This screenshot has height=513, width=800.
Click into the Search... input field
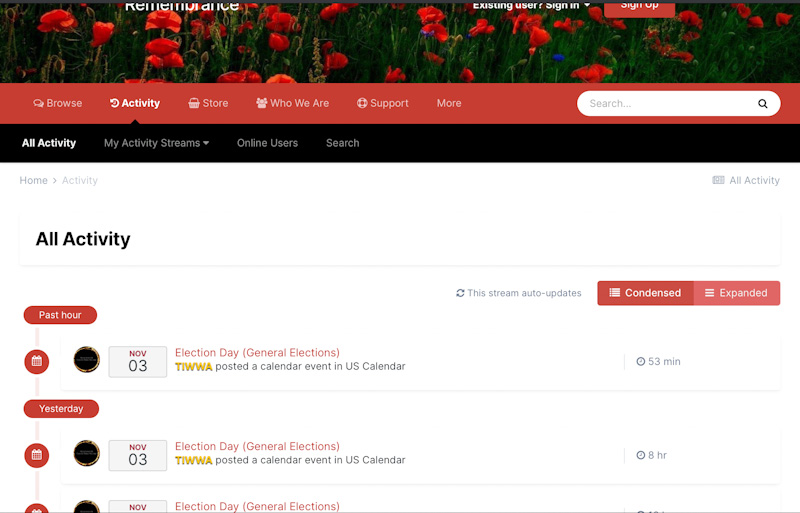click(x=666, y=104)
